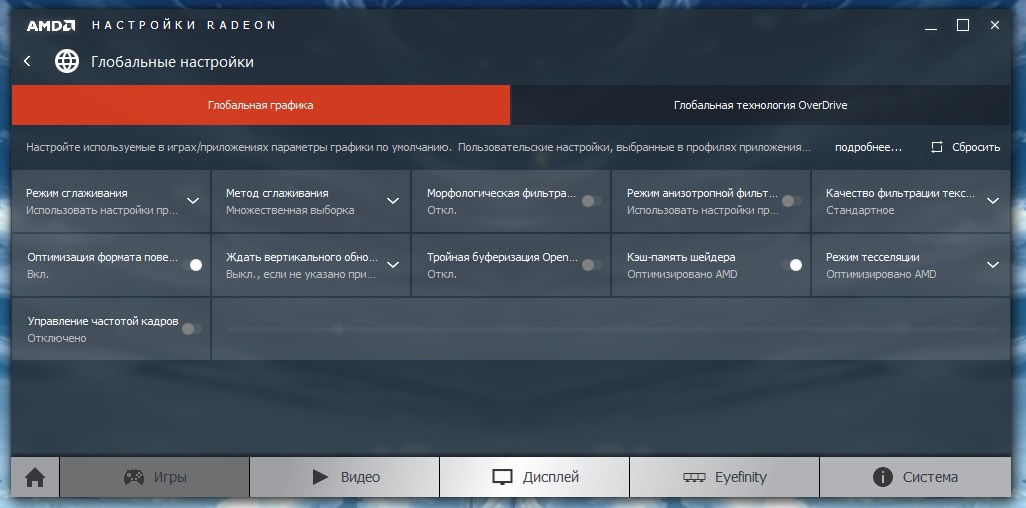Open the Видео section
The image size is (1026, 508).
(344, 477)
